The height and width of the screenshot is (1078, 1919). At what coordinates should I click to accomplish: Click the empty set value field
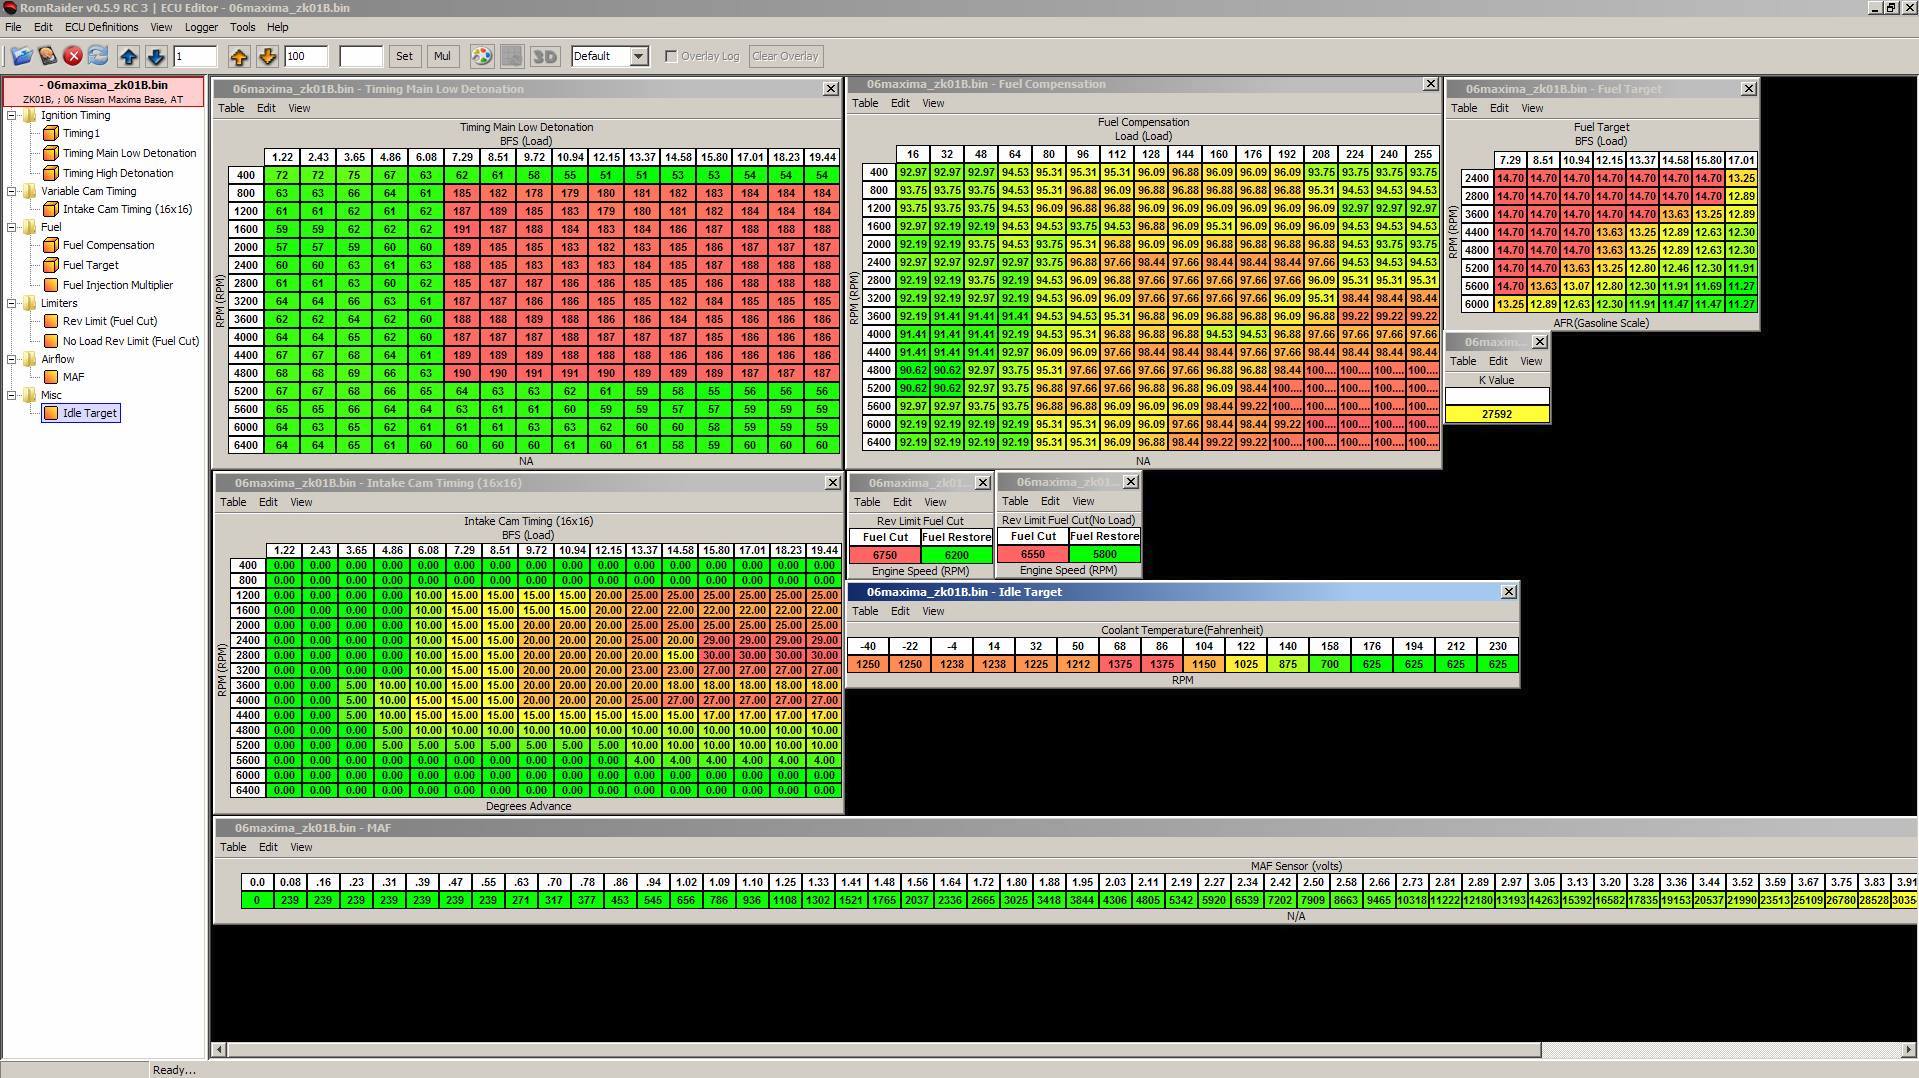361,56
